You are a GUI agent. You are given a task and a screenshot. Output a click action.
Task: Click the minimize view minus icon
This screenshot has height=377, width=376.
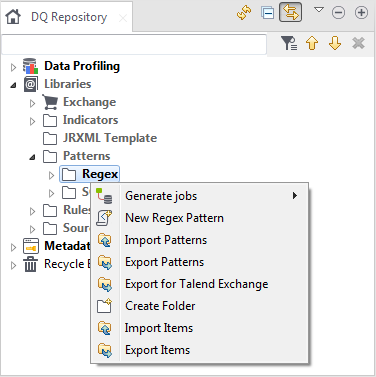tap(338, 13)
